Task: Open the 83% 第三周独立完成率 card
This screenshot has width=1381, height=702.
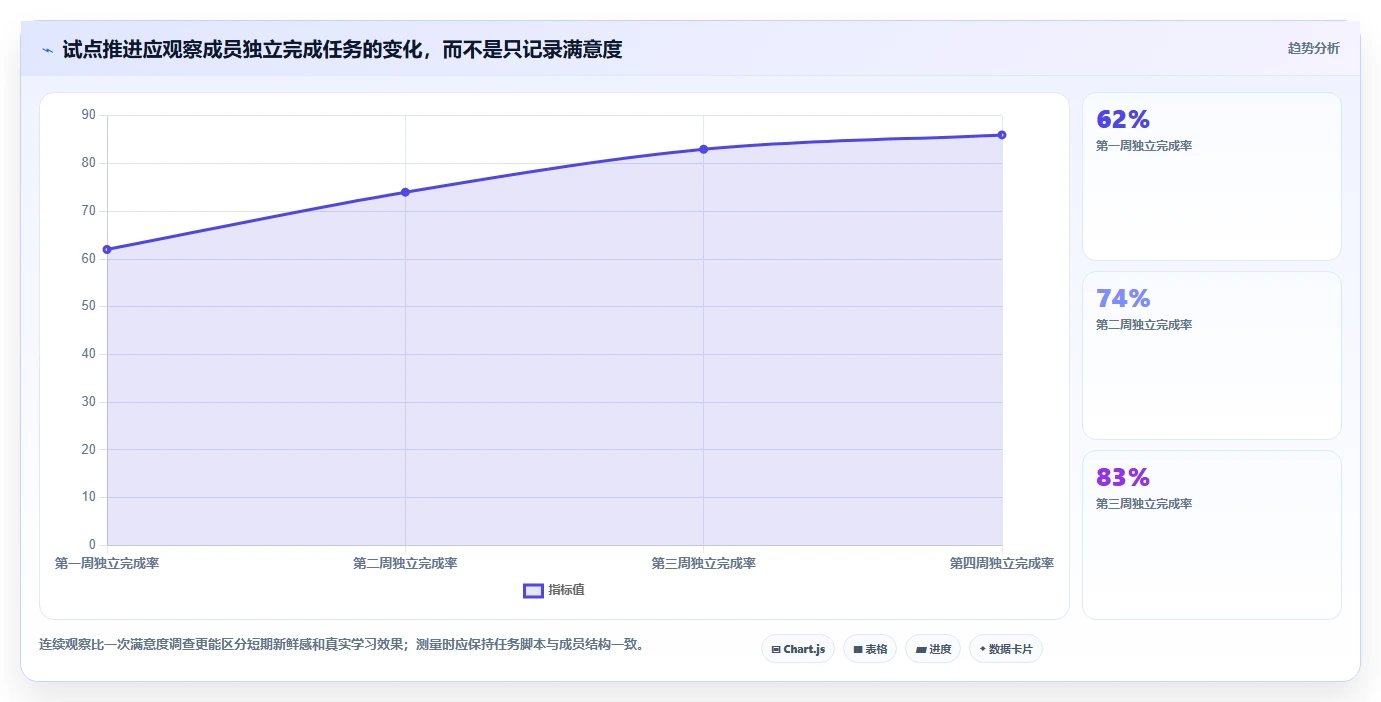Action: (1211, 534)
